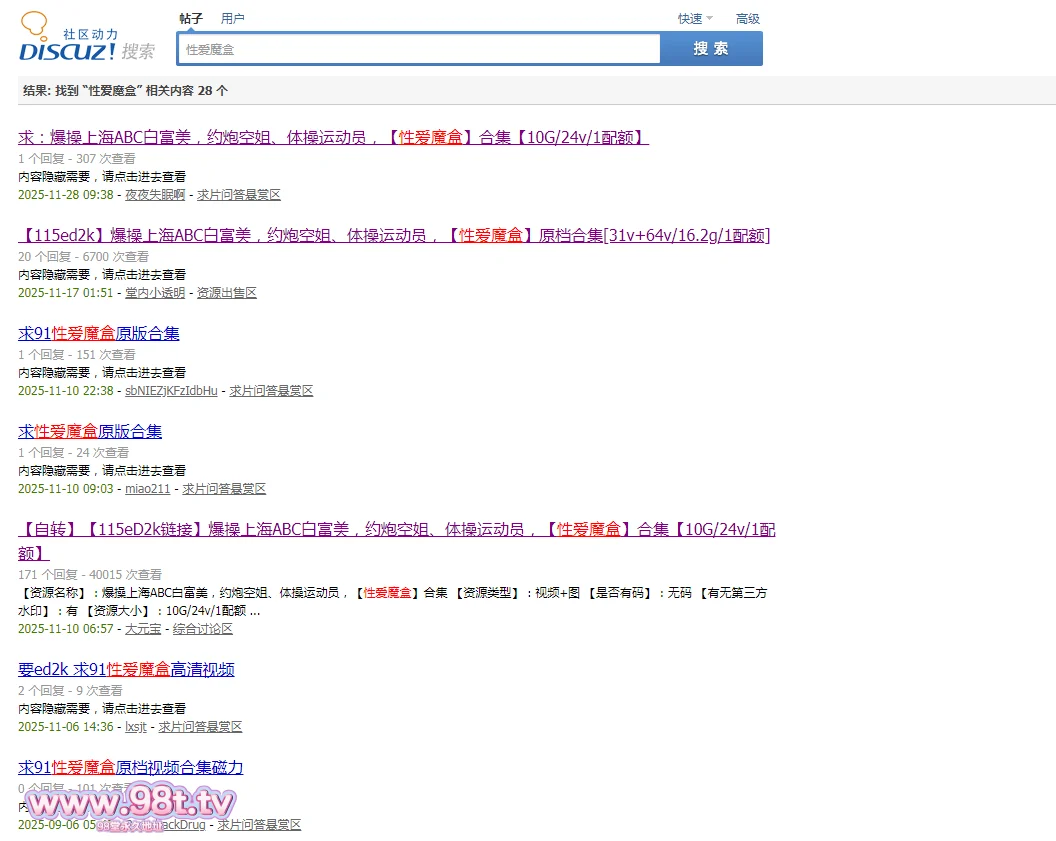The image size is (1056, 841).
Task: Visit author 堂内小透明's profile
Action: point(155,293)
